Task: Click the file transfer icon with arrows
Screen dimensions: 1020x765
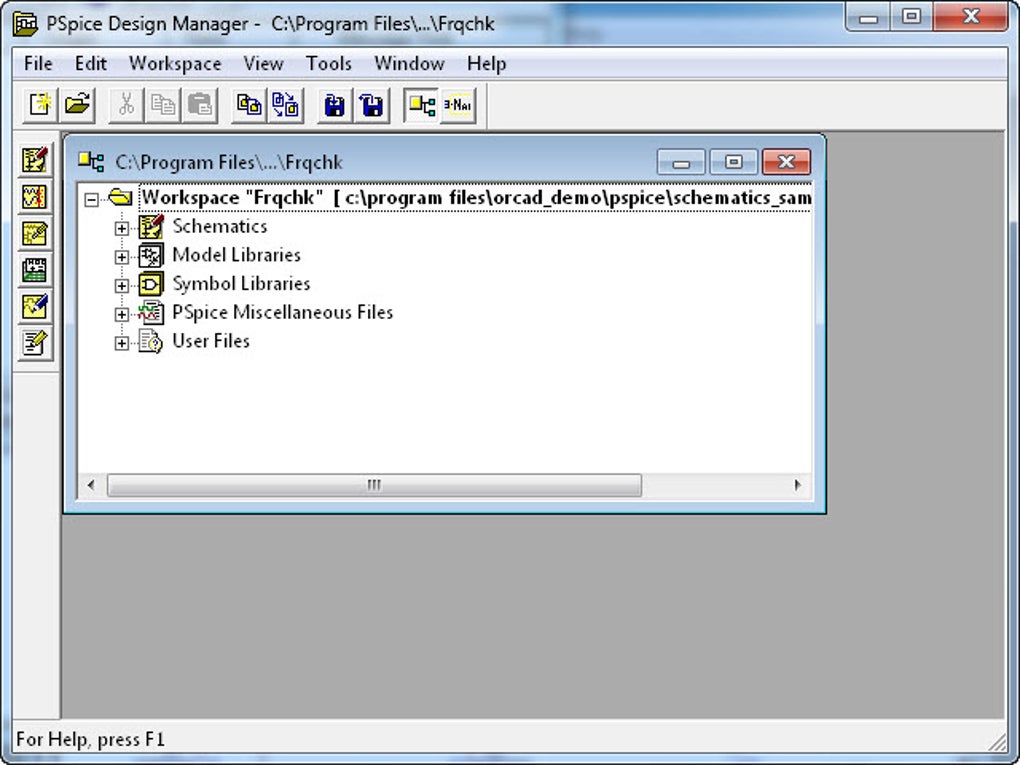Action: pyautogui.click(x=285, y=105)
